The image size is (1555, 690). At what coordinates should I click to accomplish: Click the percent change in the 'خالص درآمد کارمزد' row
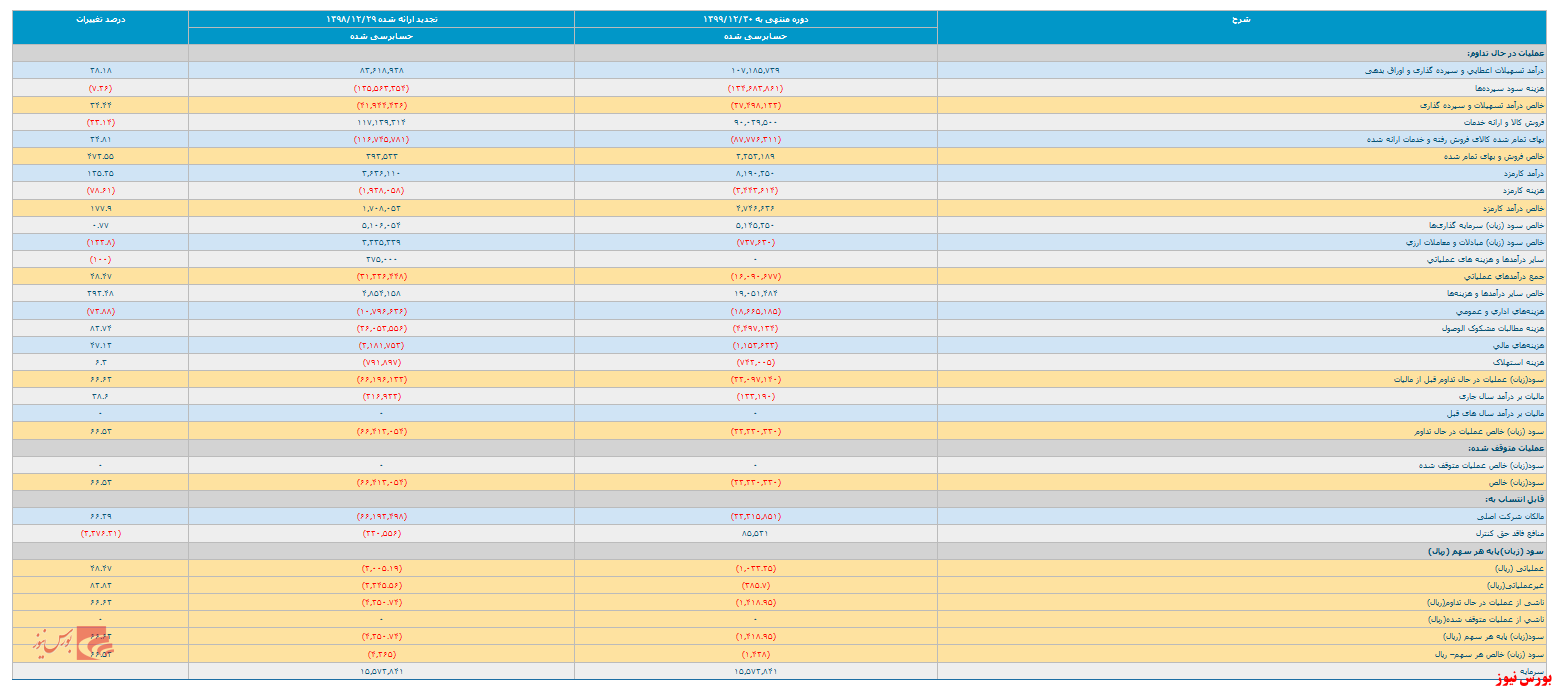pos(100,208)
